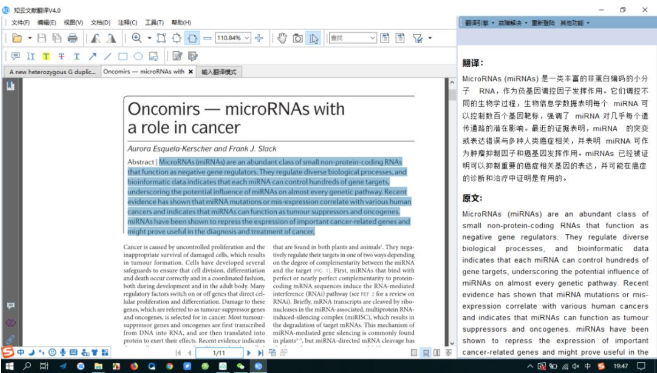657x373 pixels.
Task: Expand the open-file dropdown arrow
Action: 30,38
